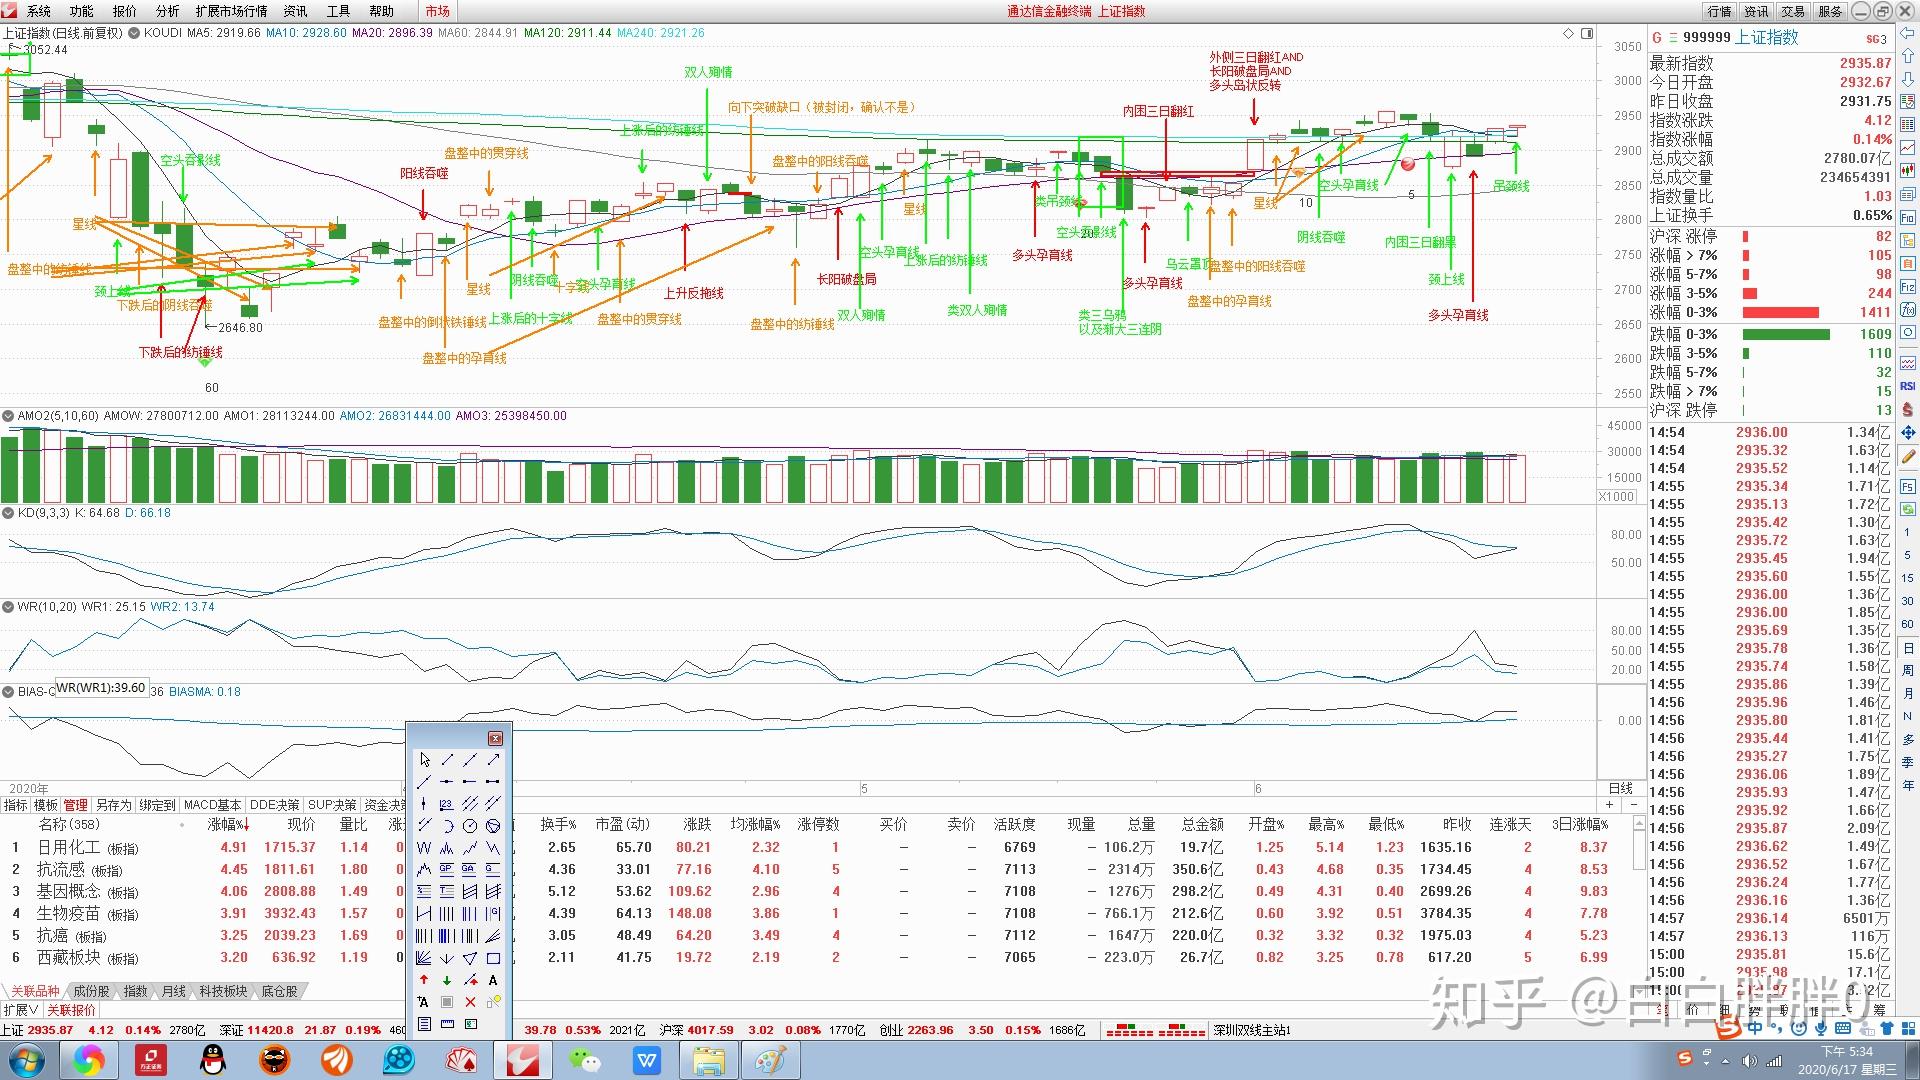Select the text A annotation tool
Screen dimensions: 1920x1080
493,980
